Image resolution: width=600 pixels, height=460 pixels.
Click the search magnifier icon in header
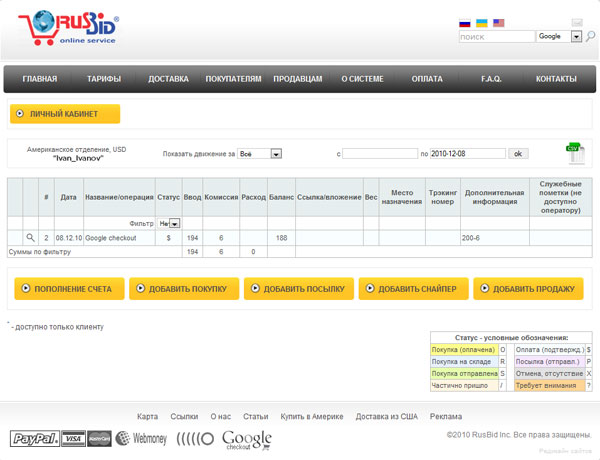[x=590, y=36]
